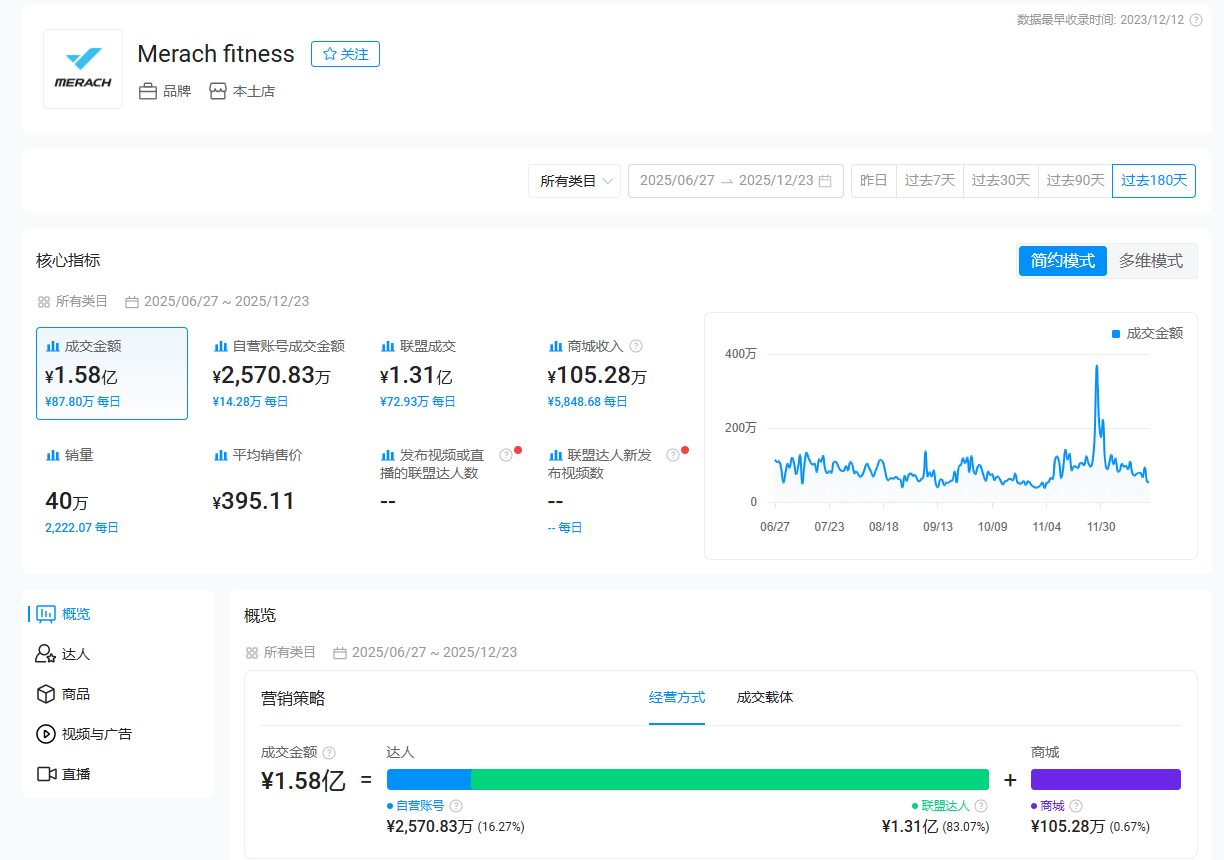This screenshot has height=860, width=1224.
Task: Select the 过去30天 time range
Action: (1000, 181)
